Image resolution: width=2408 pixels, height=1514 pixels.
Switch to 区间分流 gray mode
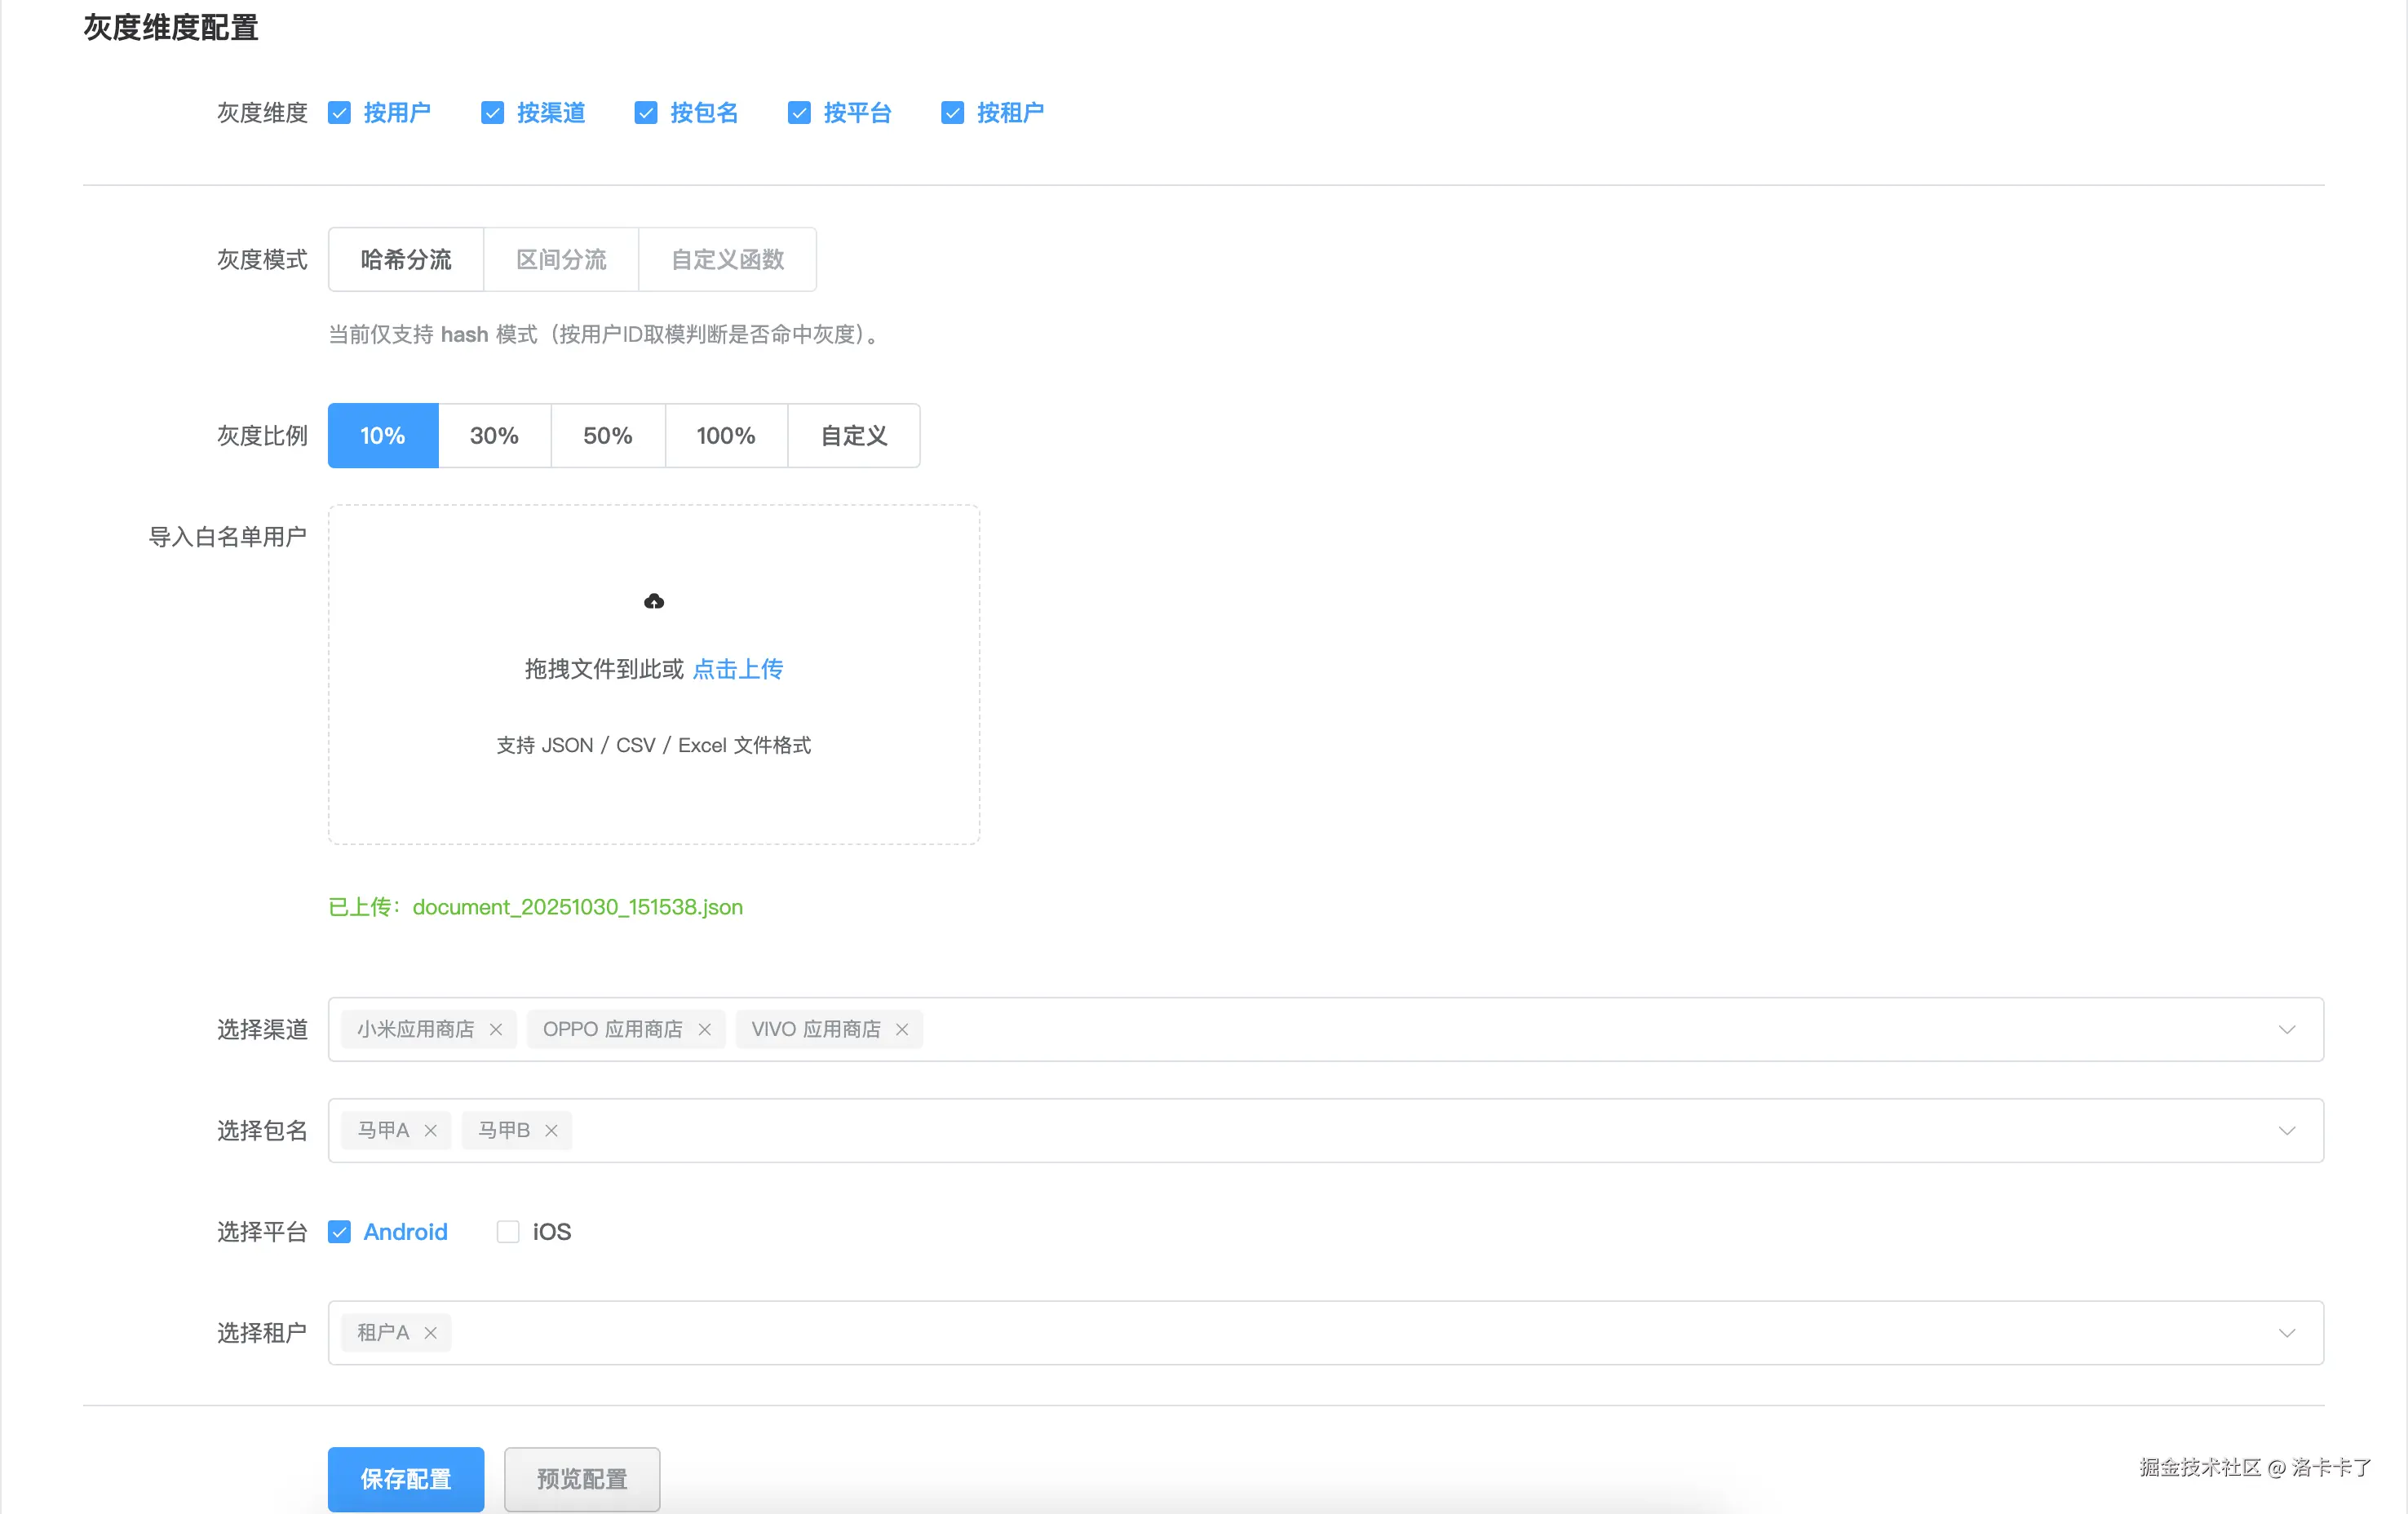pos(561,259)
